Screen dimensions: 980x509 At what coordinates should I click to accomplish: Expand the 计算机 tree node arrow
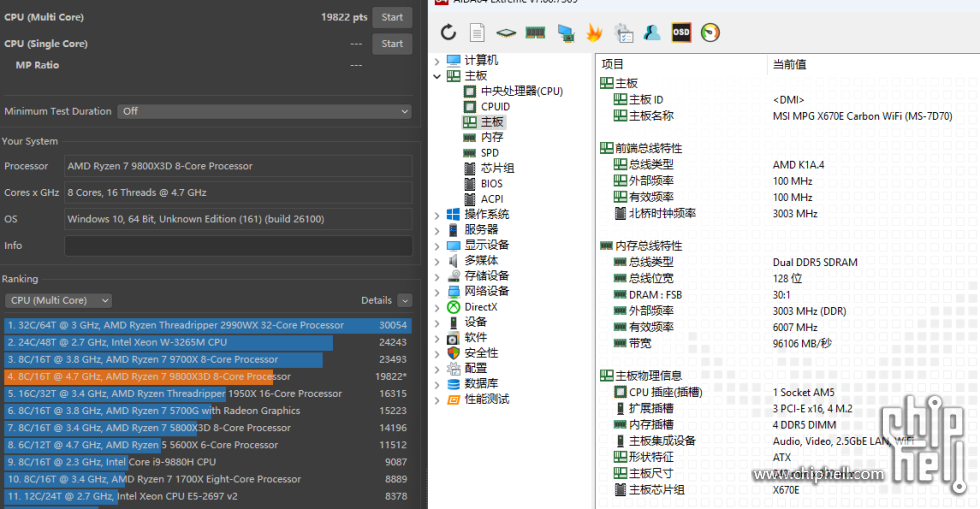pos(437,61)
